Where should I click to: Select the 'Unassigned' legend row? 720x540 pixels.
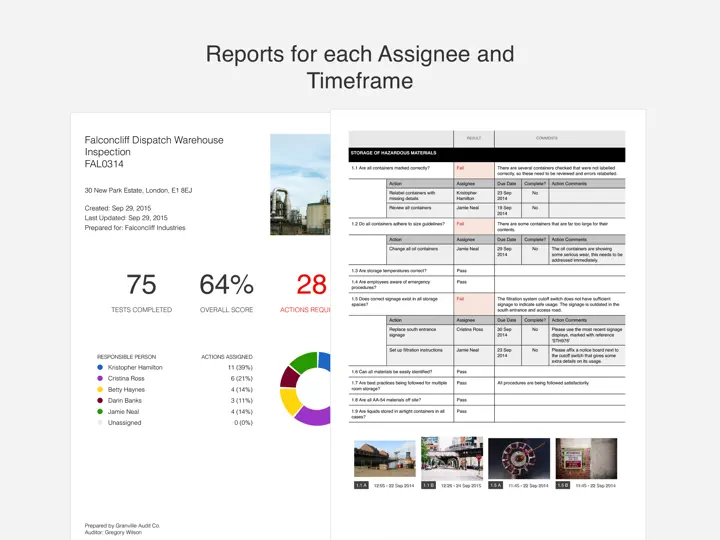pyautogui.click(x=124, y=422)
